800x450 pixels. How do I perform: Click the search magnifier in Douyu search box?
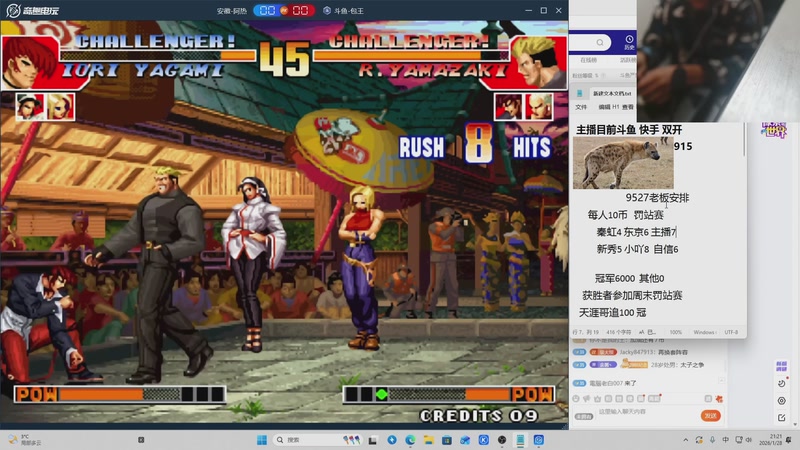tap(600, 42)
